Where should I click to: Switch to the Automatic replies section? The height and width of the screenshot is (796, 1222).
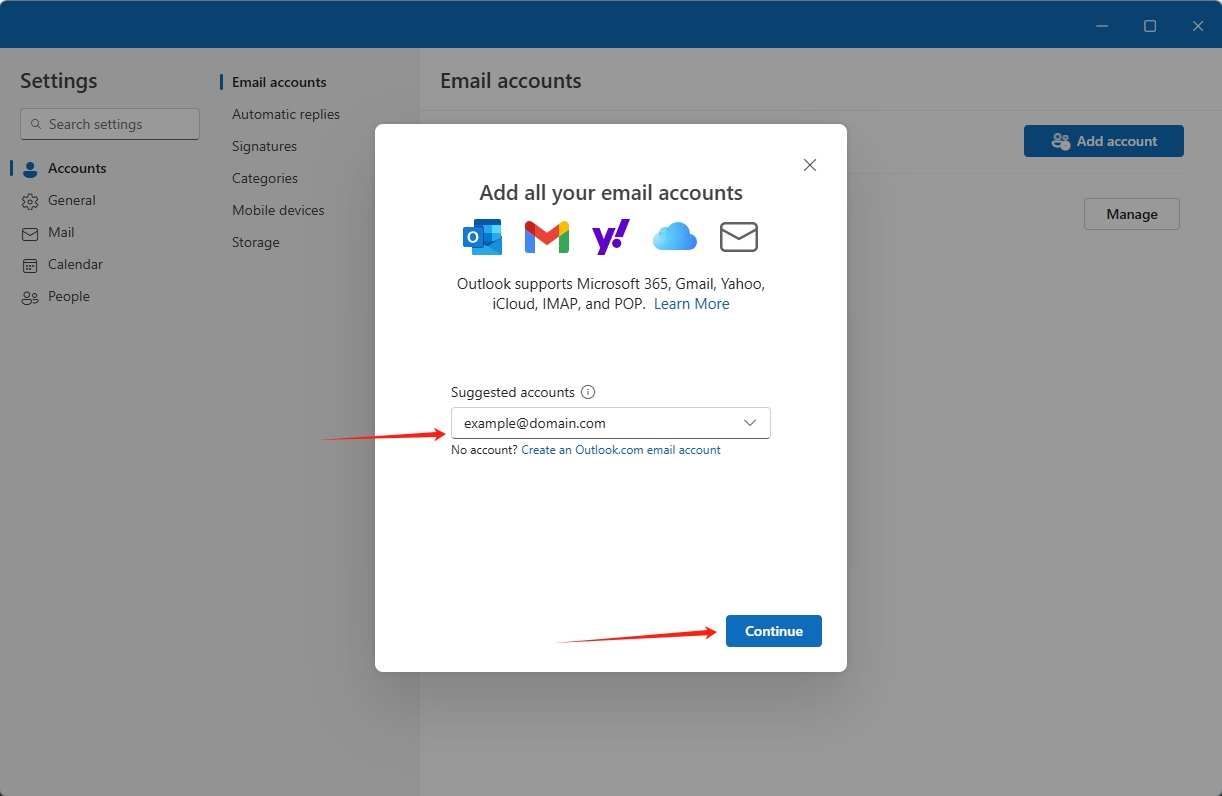click(x=286, y=114)
